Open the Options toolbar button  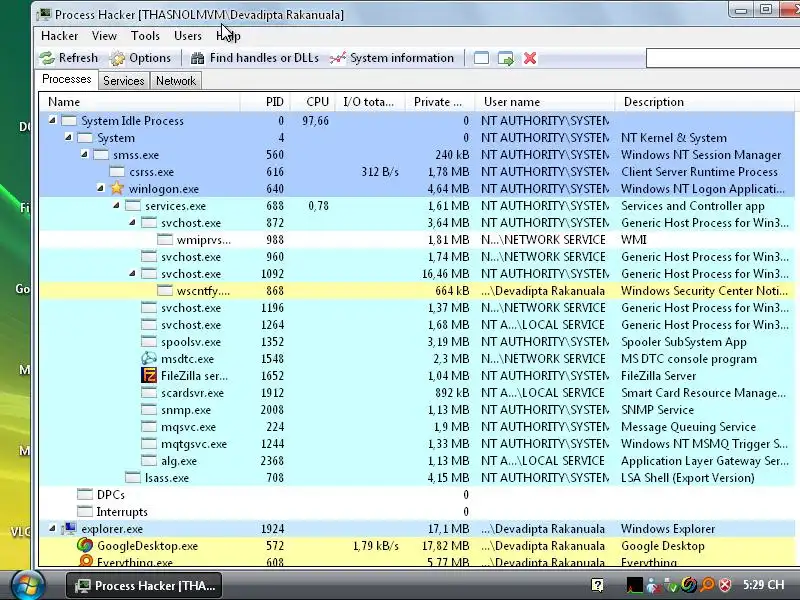pos(141,58)
